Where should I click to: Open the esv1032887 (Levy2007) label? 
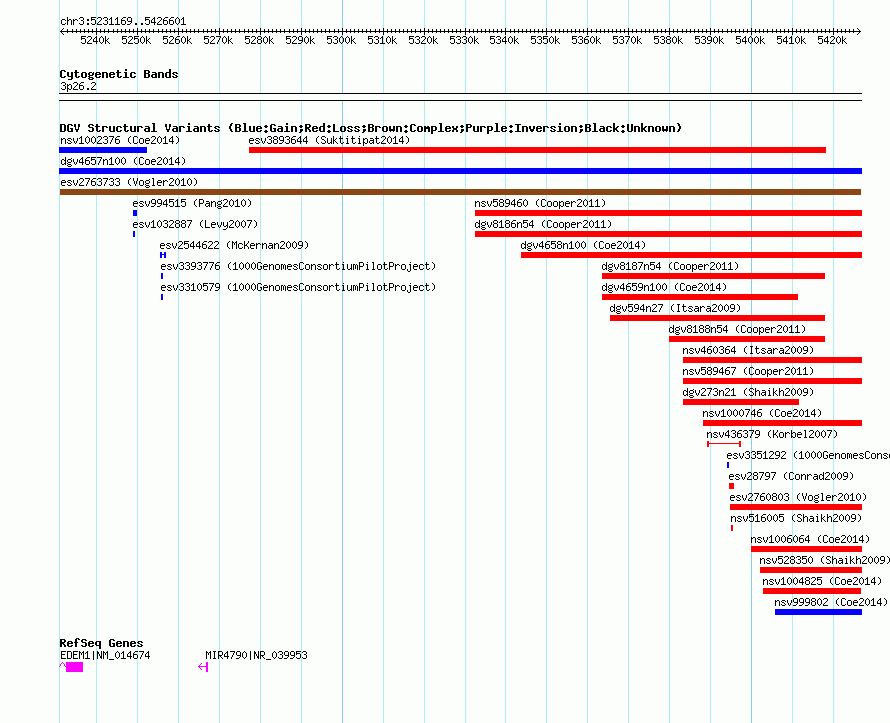click(195, 224)
